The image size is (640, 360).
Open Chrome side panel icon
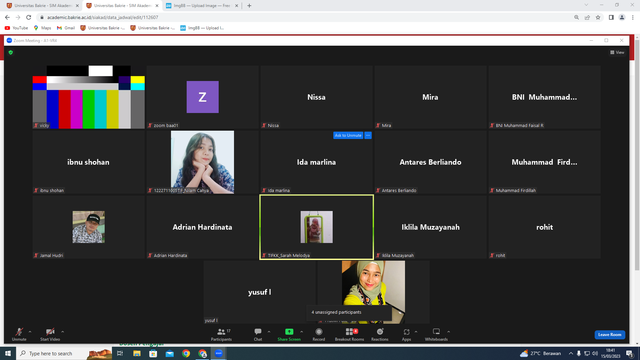pyautogui.click(x=611, y=18)
